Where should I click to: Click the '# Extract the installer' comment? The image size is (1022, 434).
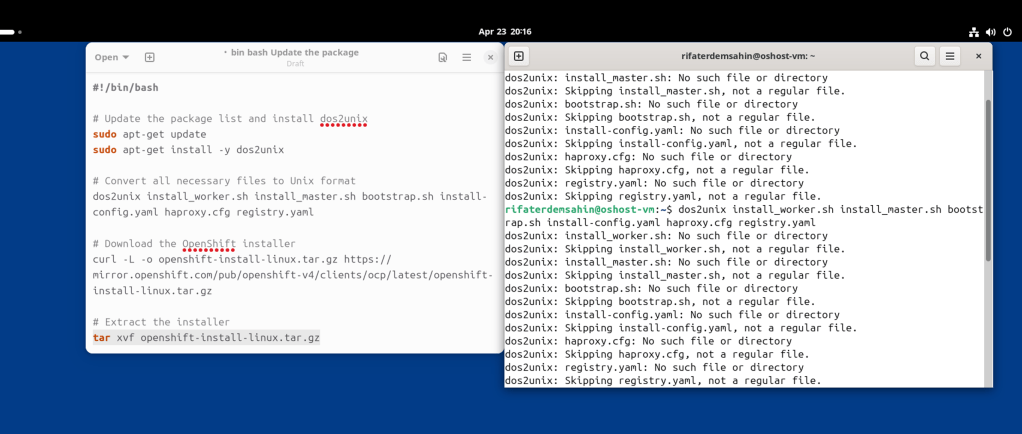[161, 322]
